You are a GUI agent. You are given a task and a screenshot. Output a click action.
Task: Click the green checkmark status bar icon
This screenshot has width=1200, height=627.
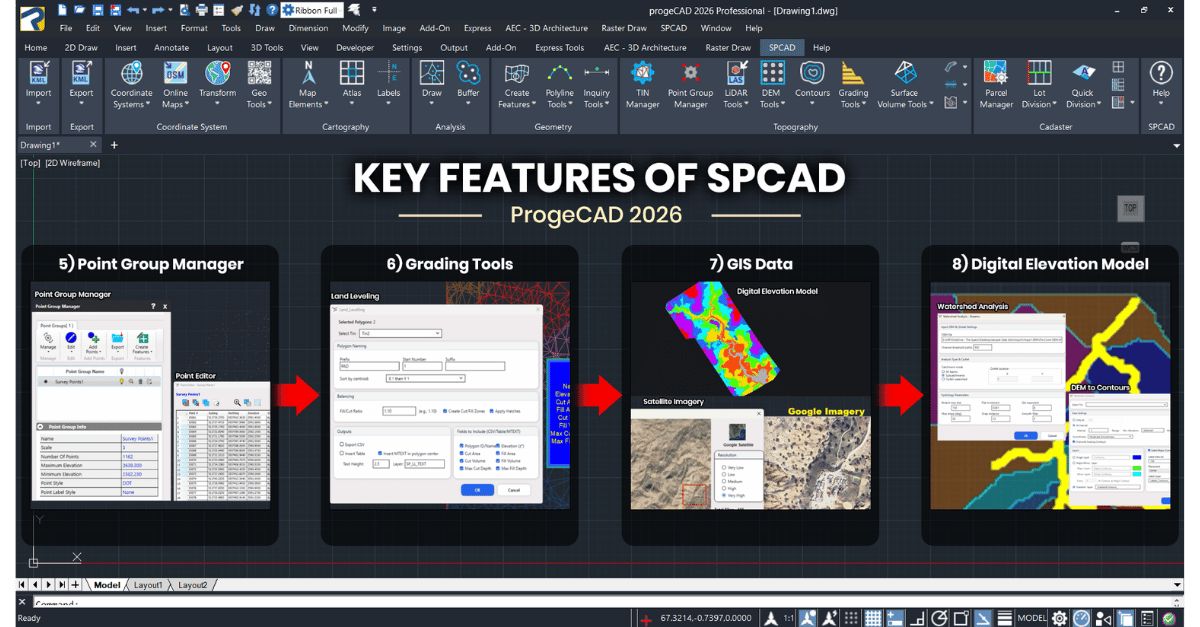coord(1168,618)
